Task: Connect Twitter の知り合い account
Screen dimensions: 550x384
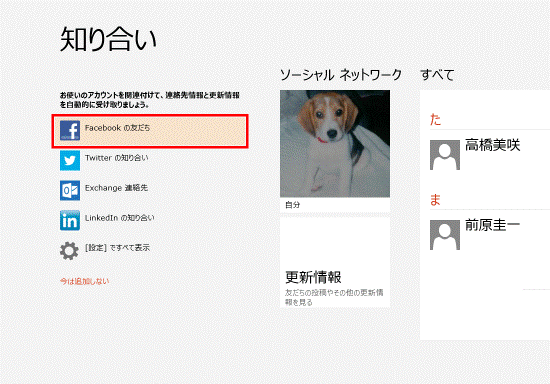Action: 116,158
